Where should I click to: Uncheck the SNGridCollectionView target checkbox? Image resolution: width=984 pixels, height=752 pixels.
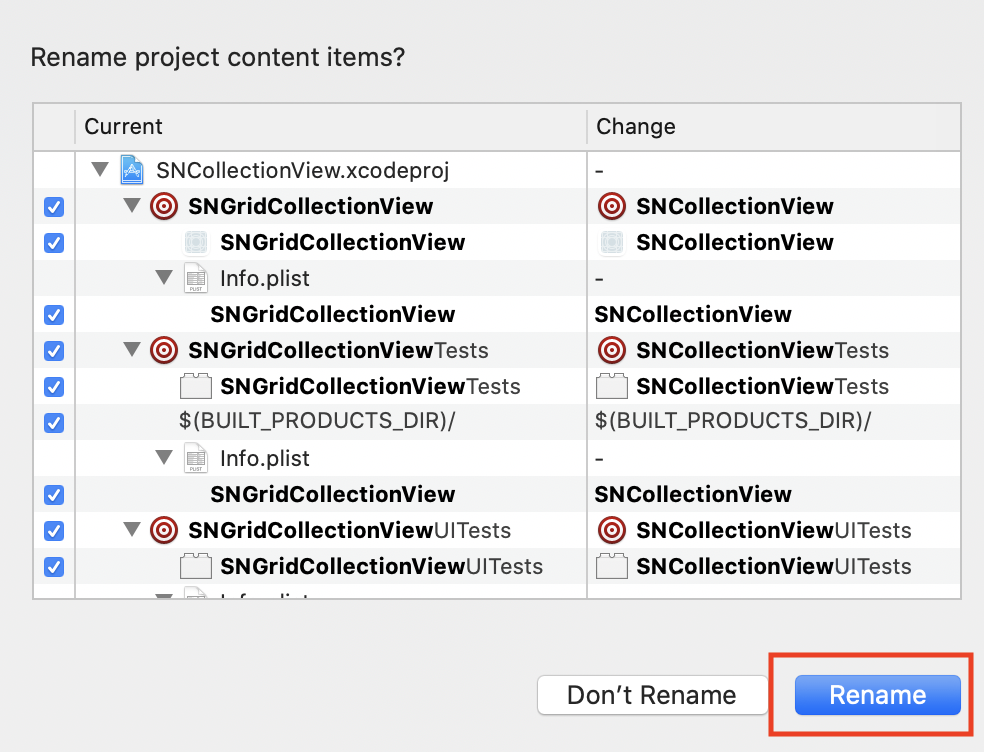(x=54, y=207)
